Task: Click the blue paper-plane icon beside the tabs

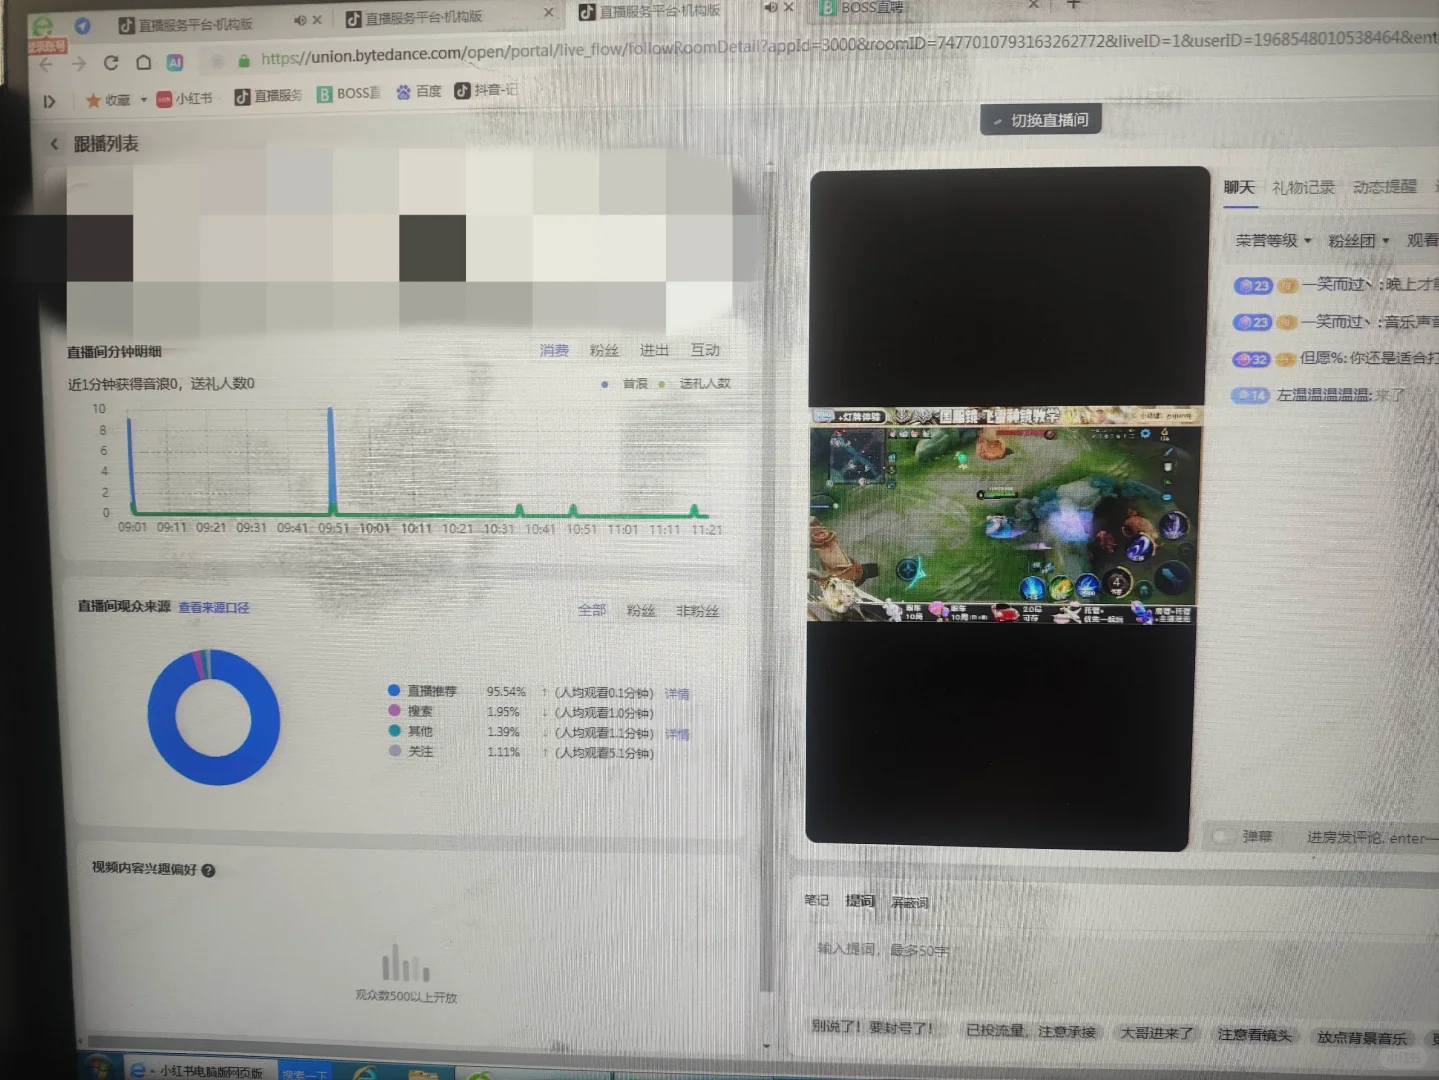Action: click(83, 26)
